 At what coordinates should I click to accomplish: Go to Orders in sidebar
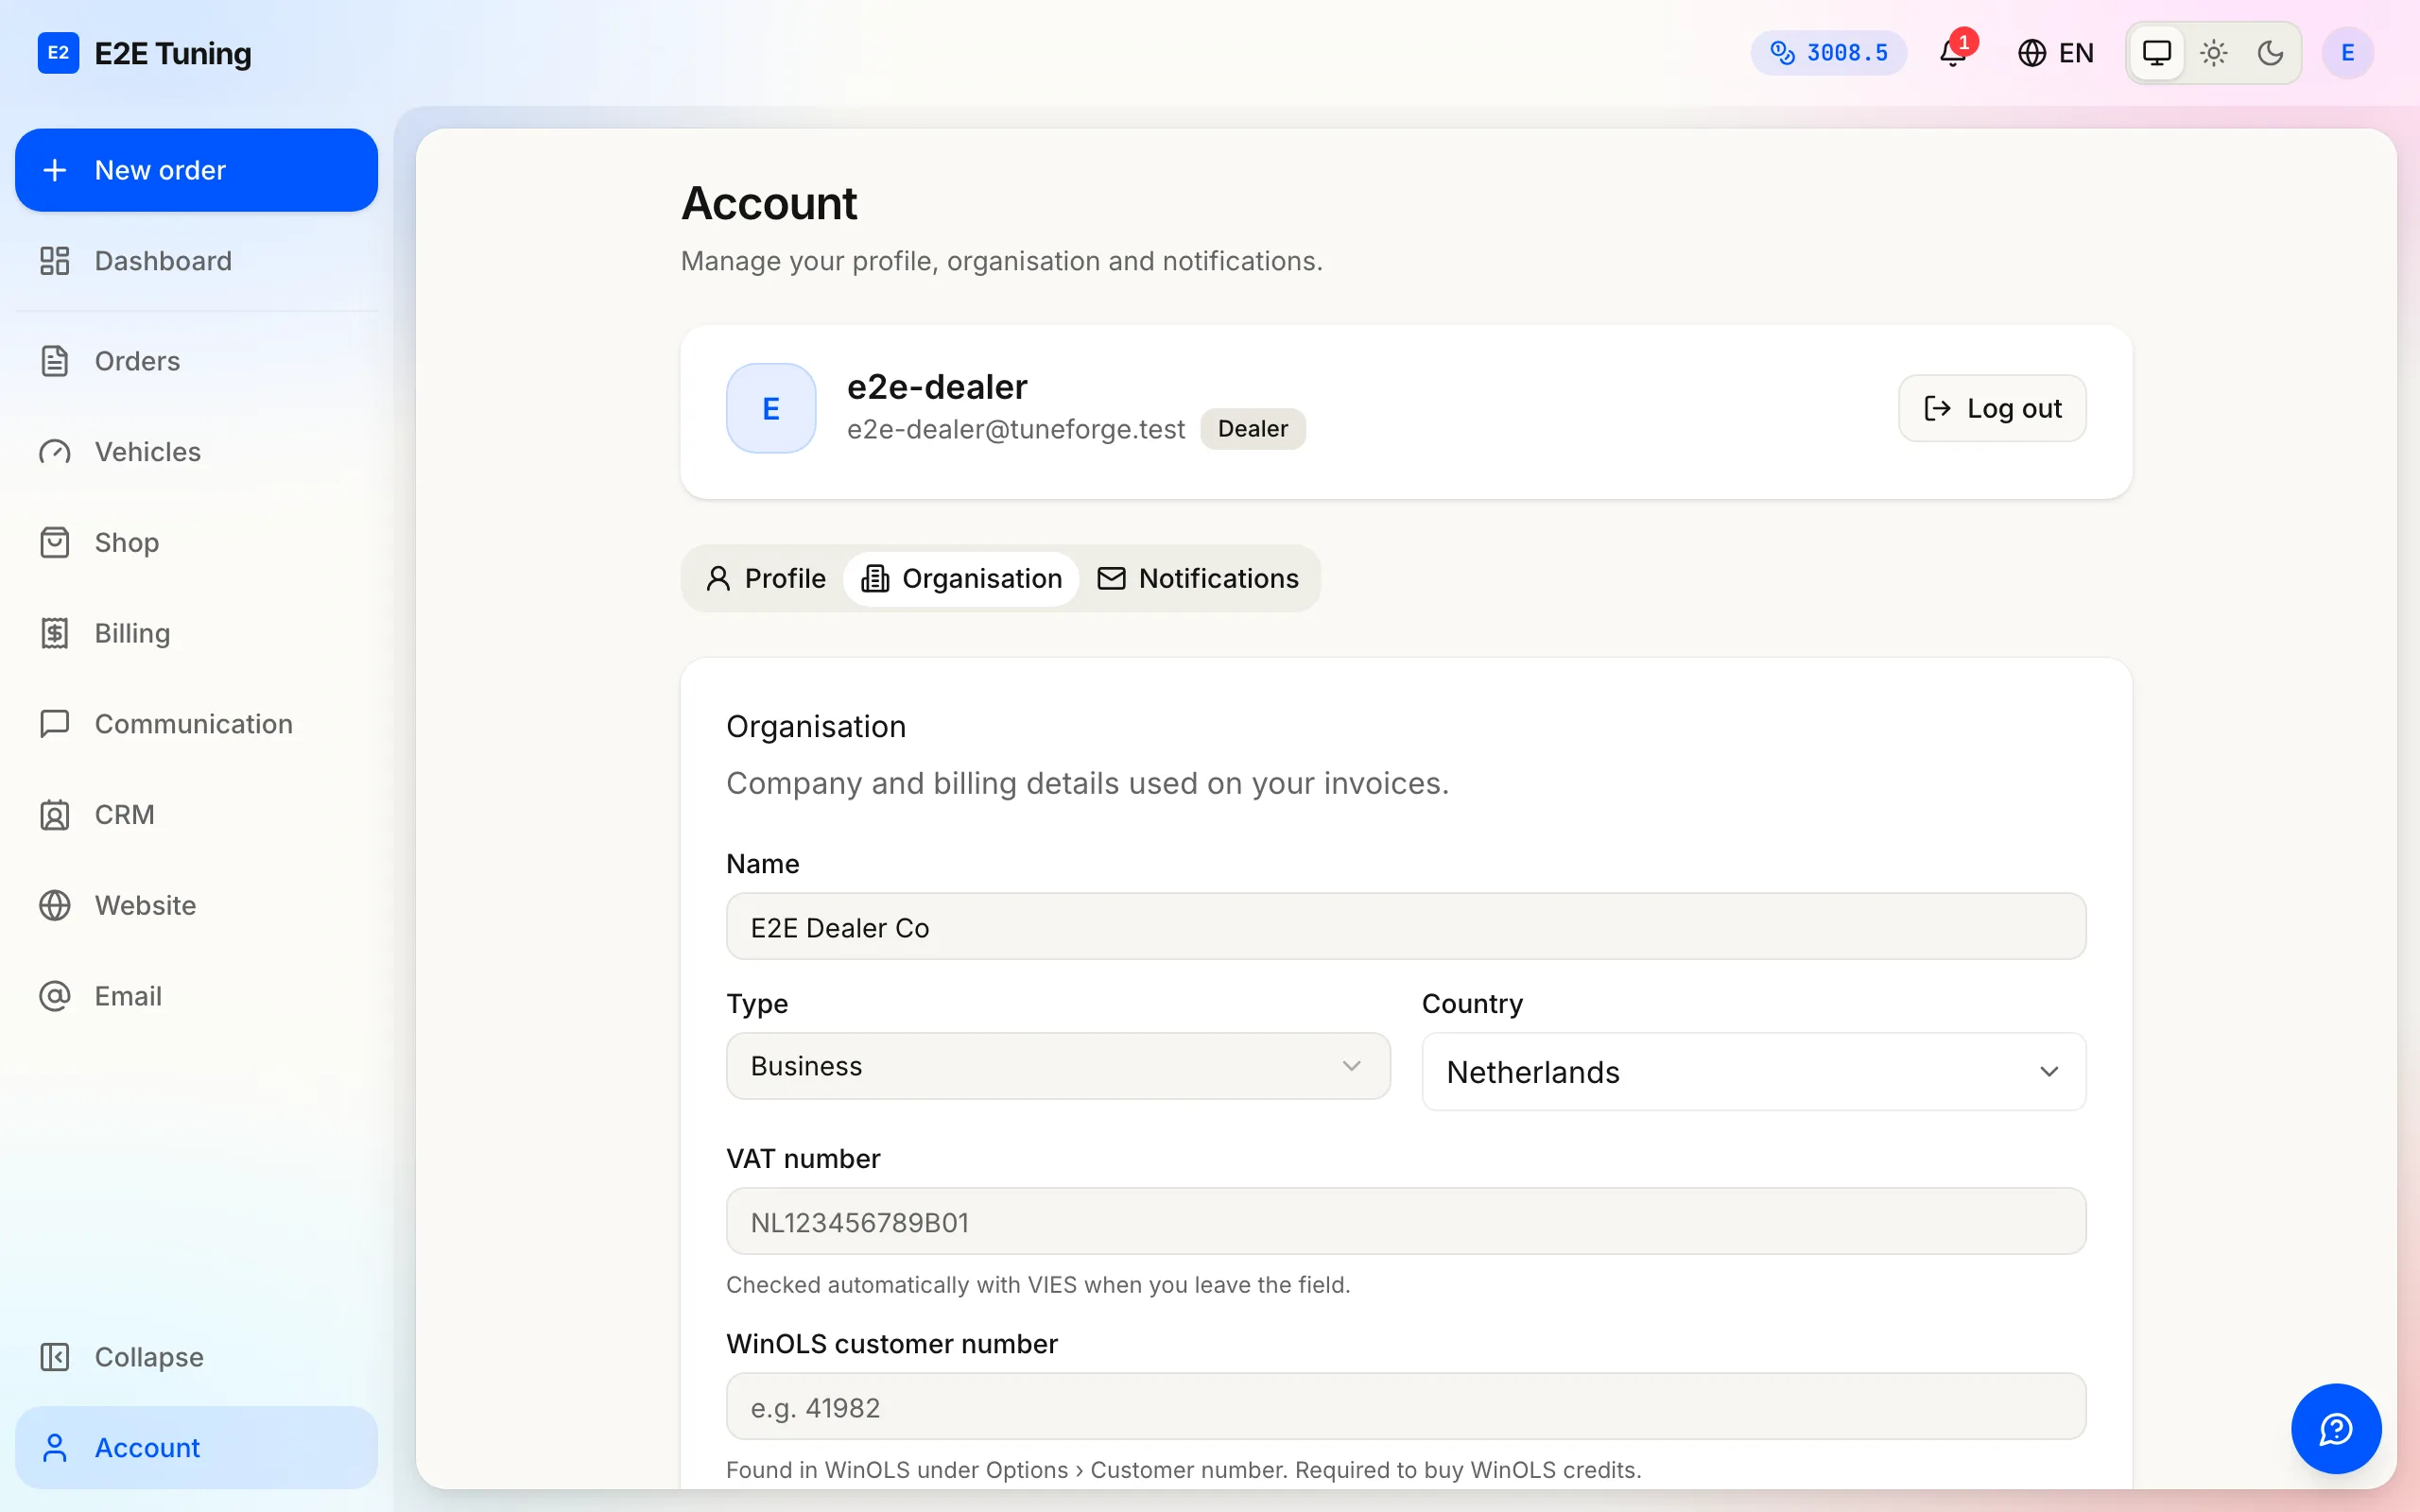tap(196, 361)
